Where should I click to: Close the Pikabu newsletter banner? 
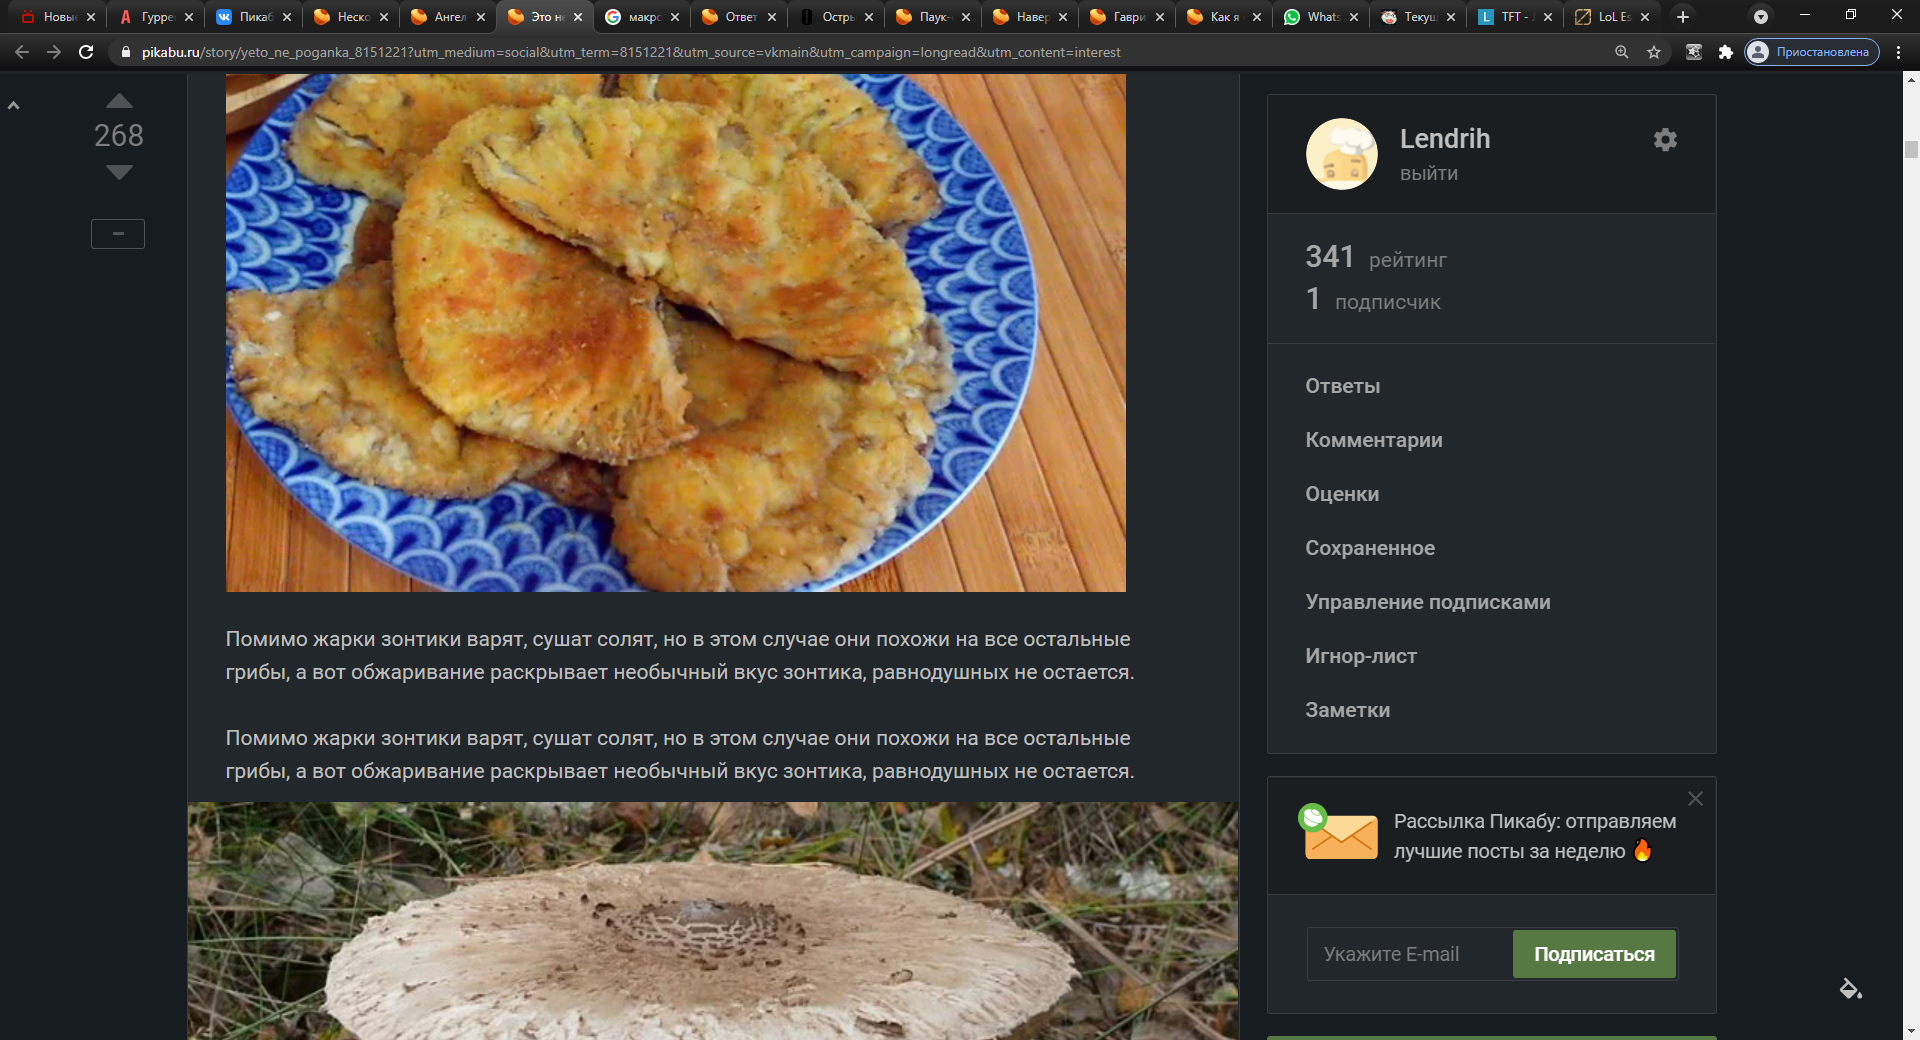pyautogui.click(x=1695, y=799)
